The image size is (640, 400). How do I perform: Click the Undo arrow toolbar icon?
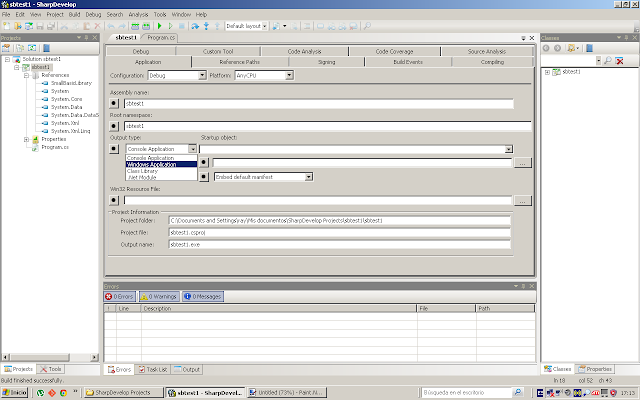[x=111, y=26]
